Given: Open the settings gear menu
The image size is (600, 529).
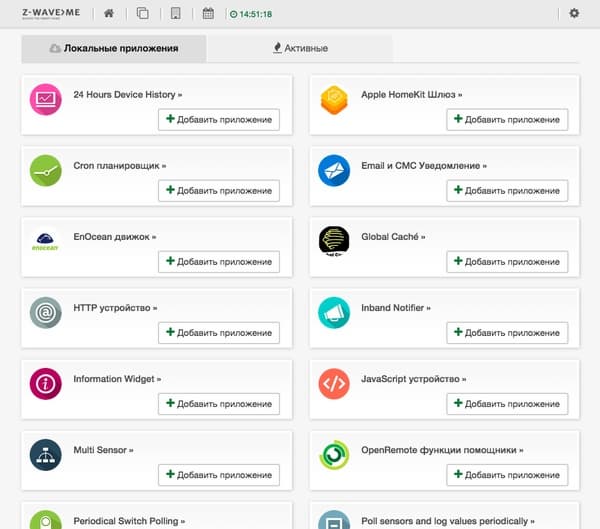Looking at the screenshot, I should click(x=574, y=13).
